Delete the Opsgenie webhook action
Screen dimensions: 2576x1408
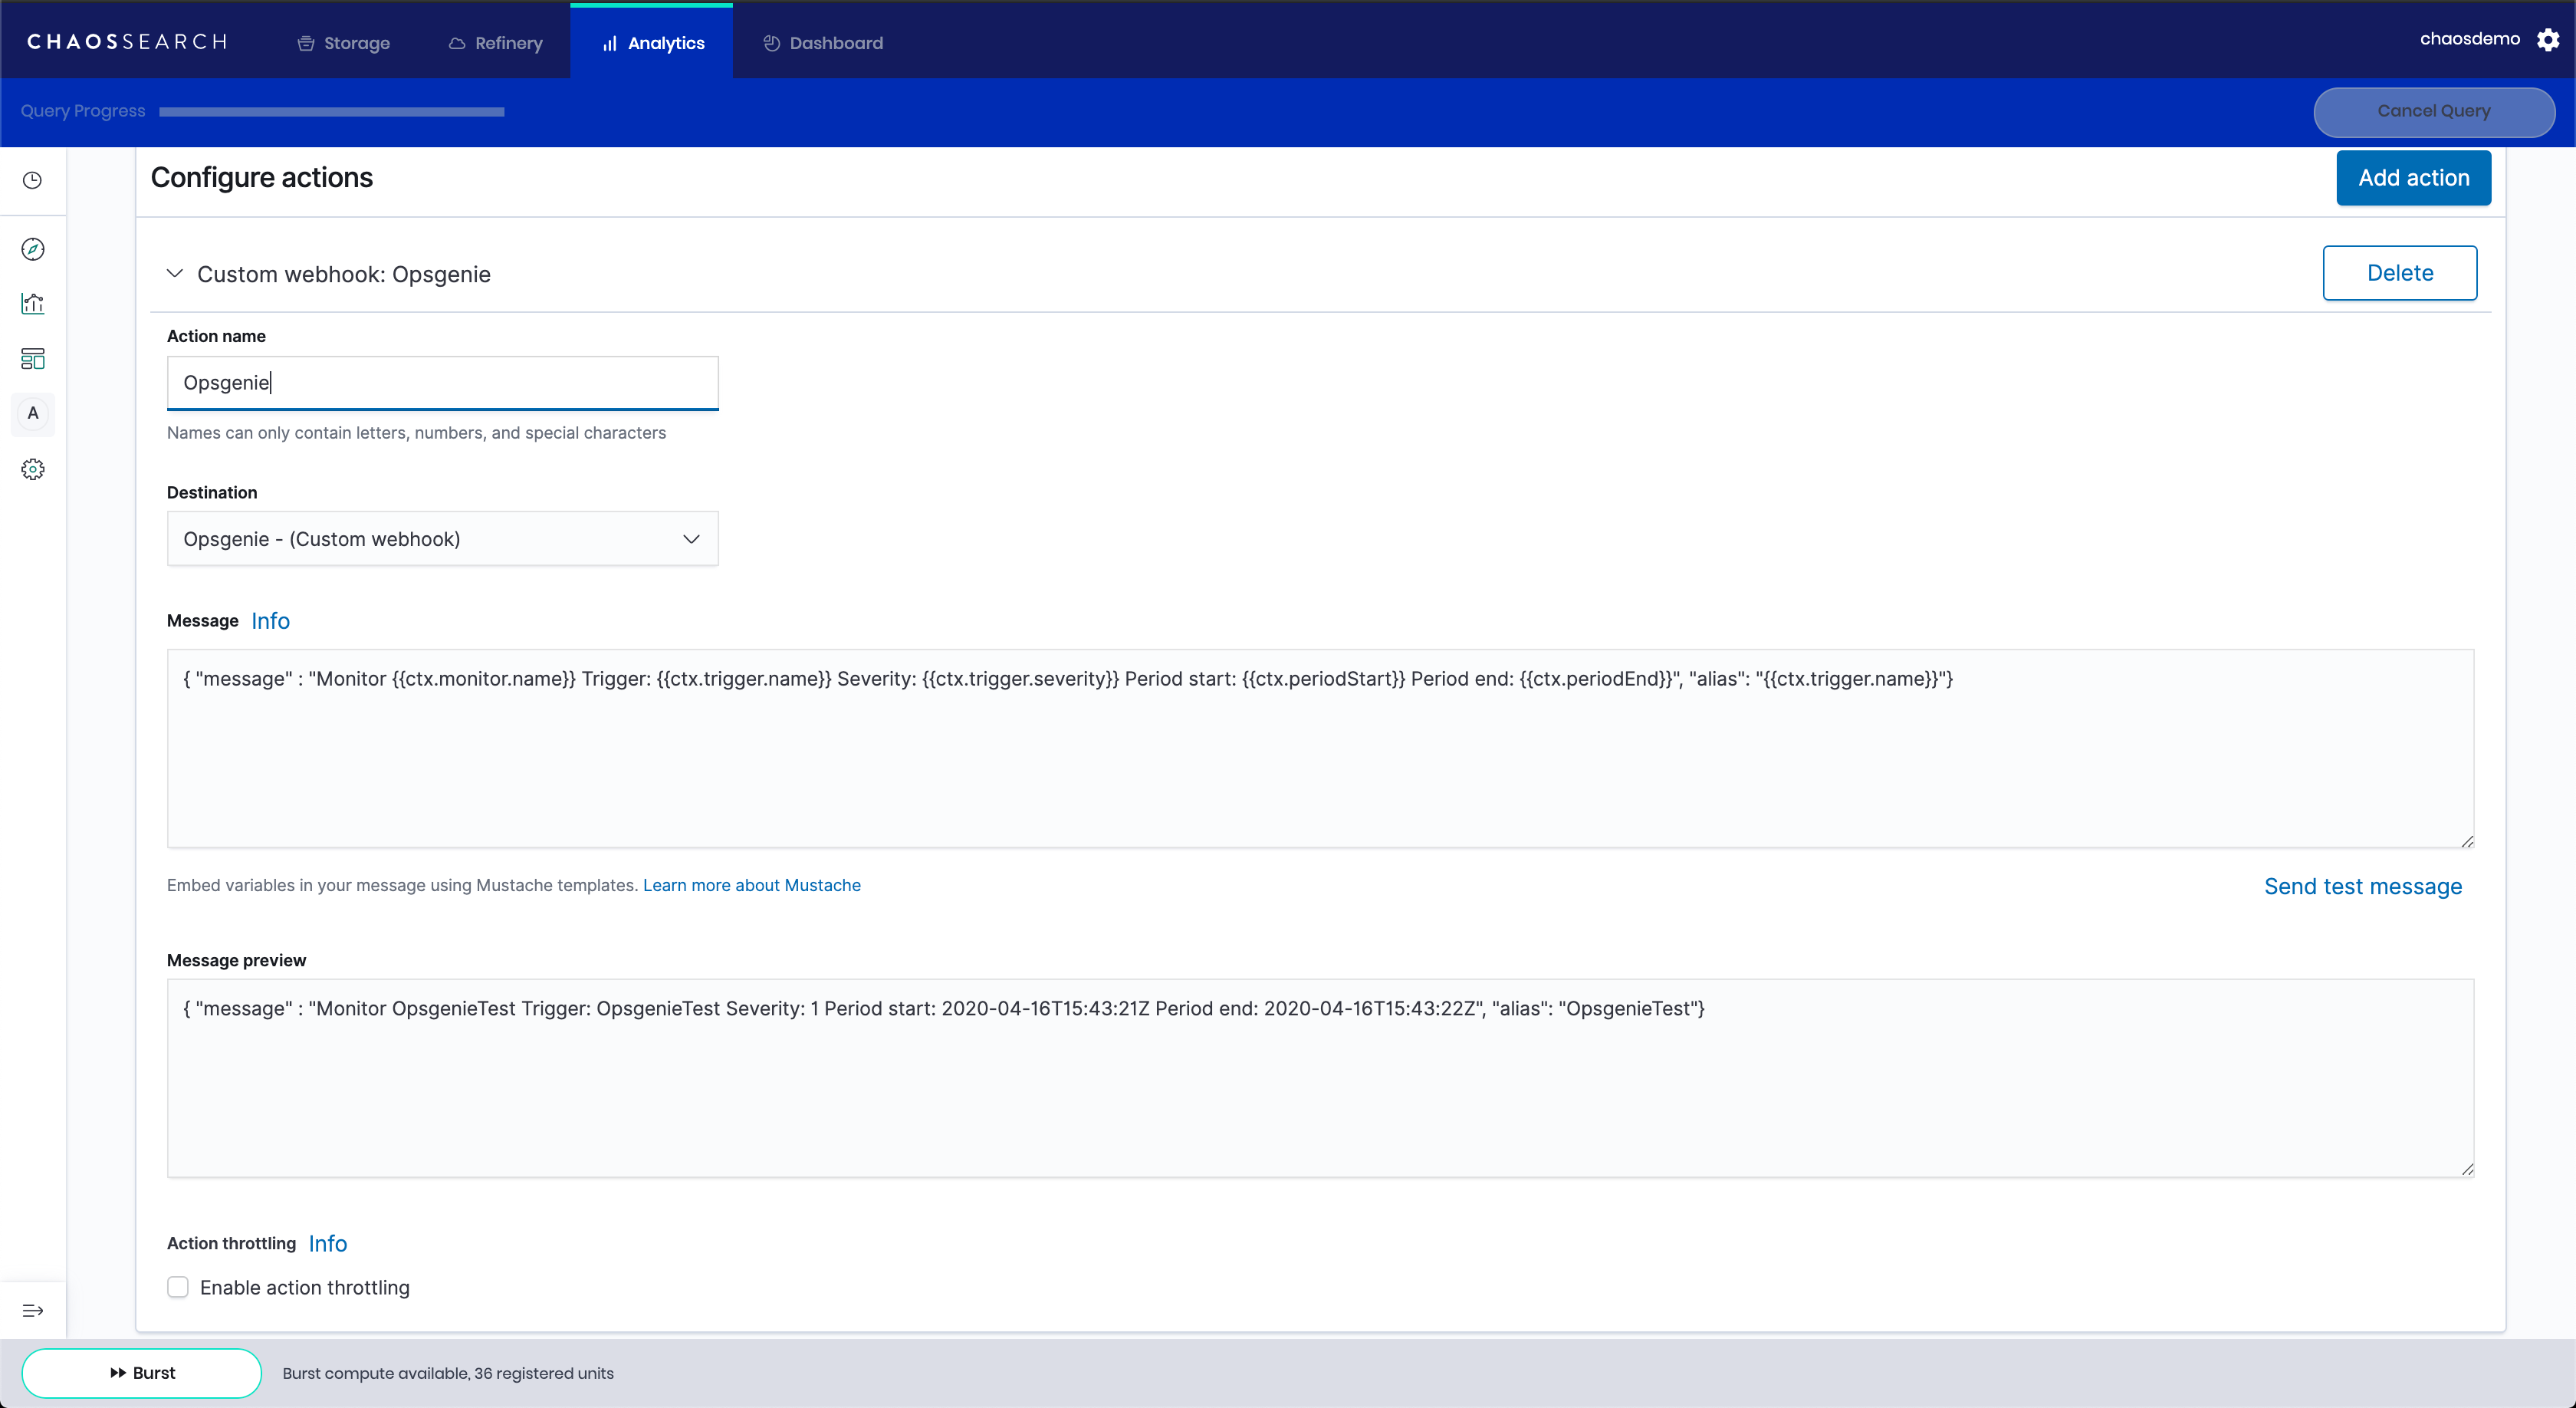pos(2399,273)
